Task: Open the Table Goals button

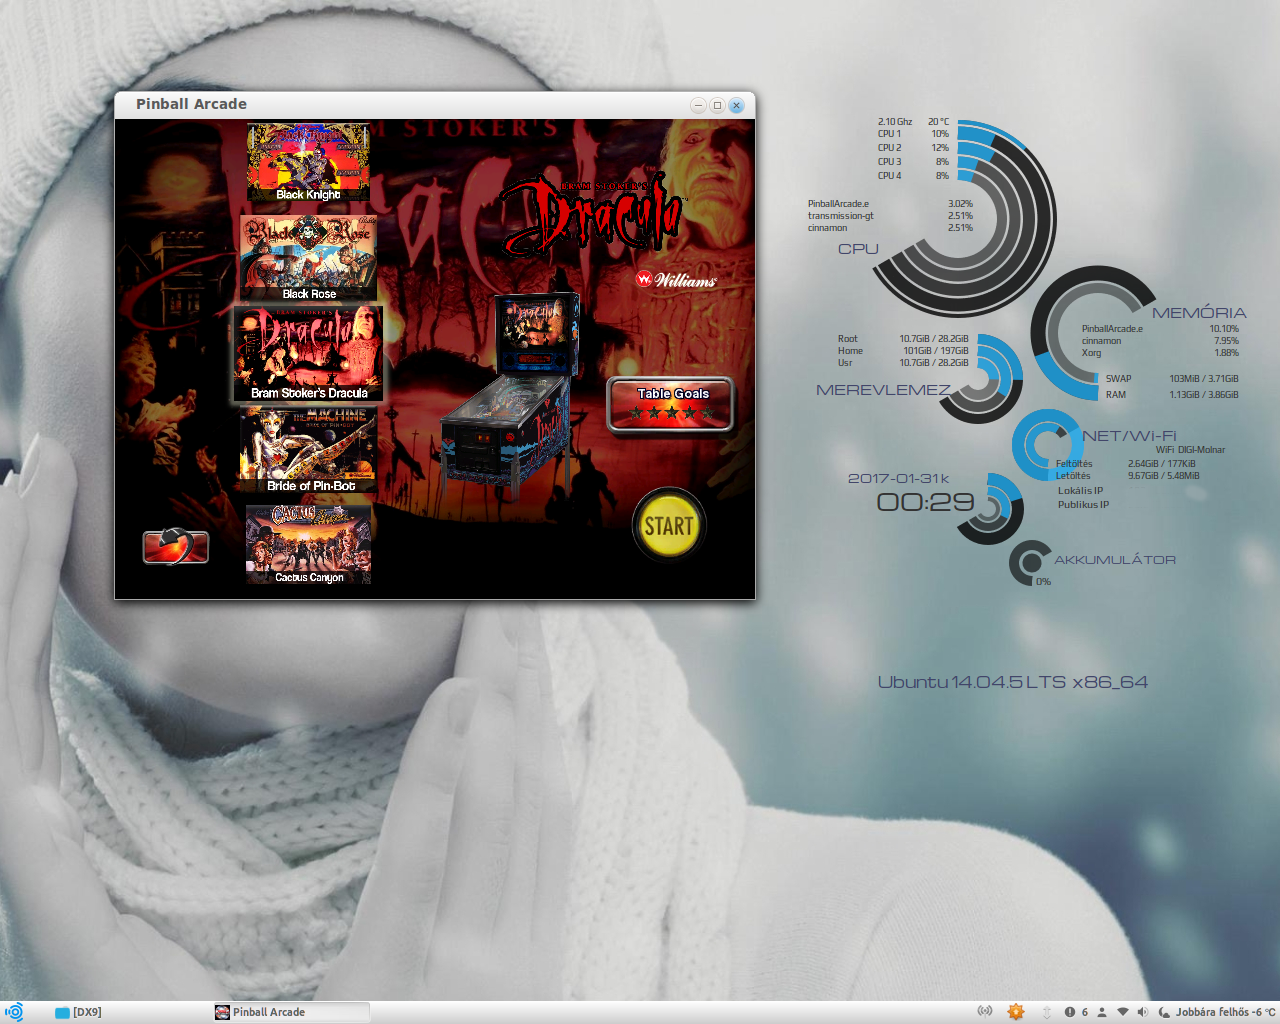Action: 671,404
